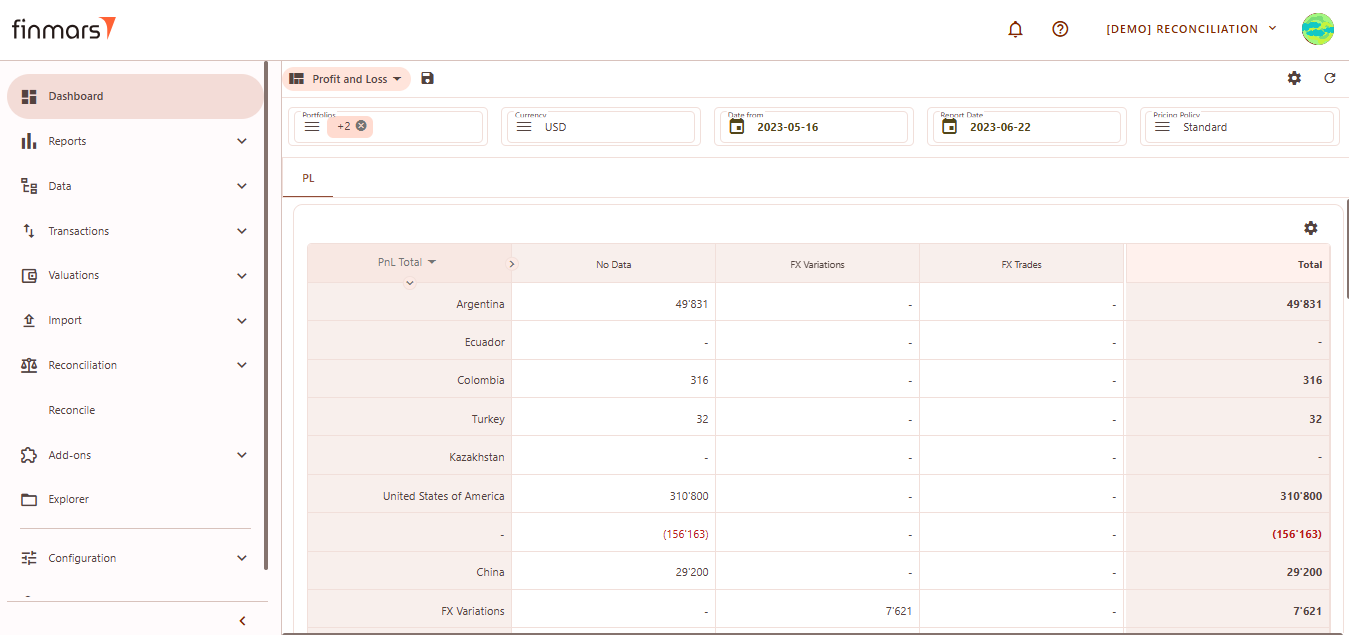1349x635 pixels.
Task: Expand the Transactions sidebar section
Action: (x=134, y=231)
